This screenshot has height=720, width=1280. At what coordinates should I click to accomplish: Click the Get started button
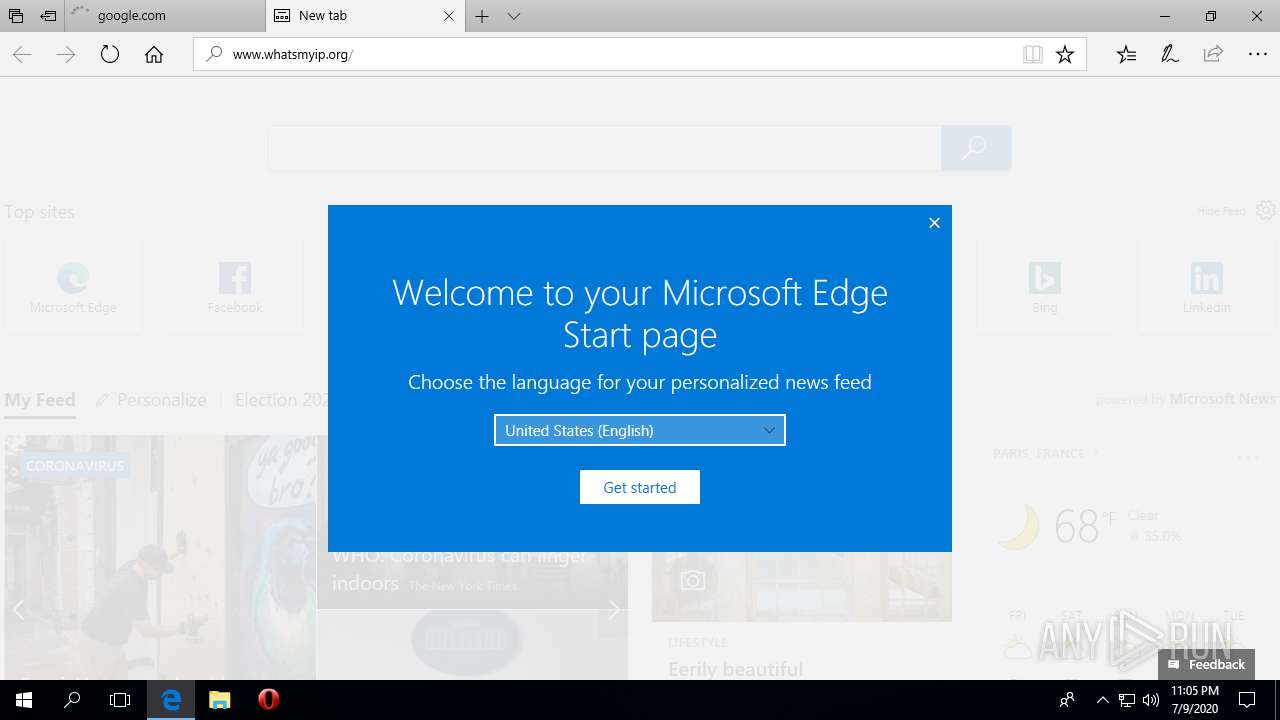(x=640, y=487)
